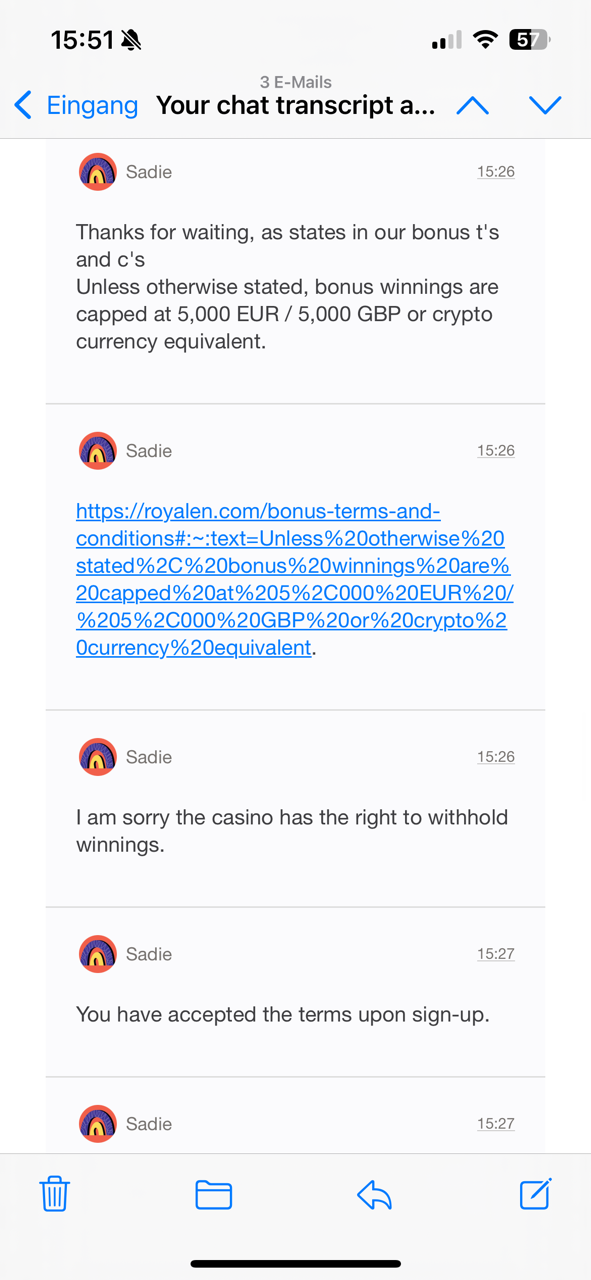Tap Sadie's avatar above the link message
591x1280 pixels.
coord(98,451)
